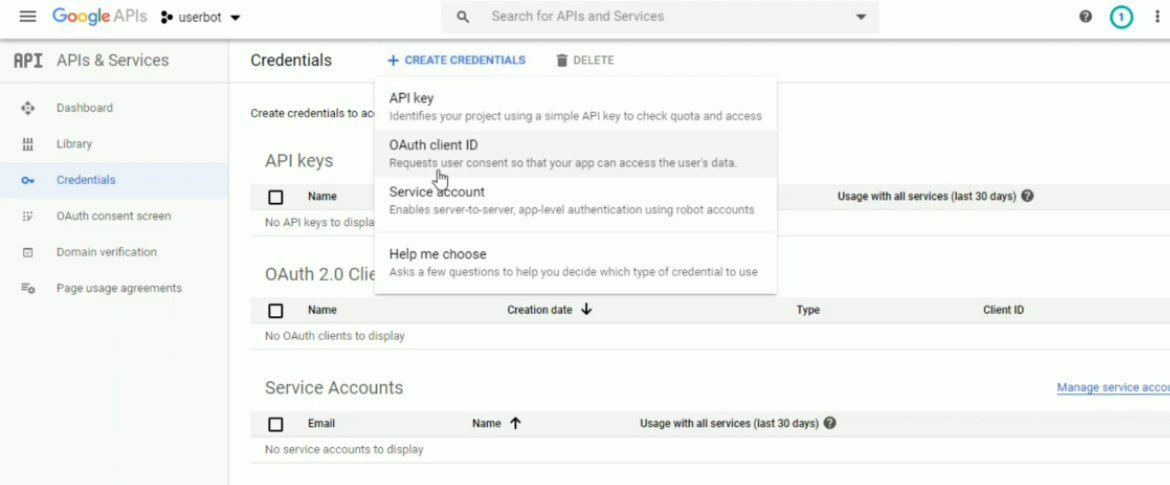The height and width of the screenshot is (485, 1170).
Task: Toggle the OAuth 2.0 clients select-all checkbox
Action: pos(276,310)
